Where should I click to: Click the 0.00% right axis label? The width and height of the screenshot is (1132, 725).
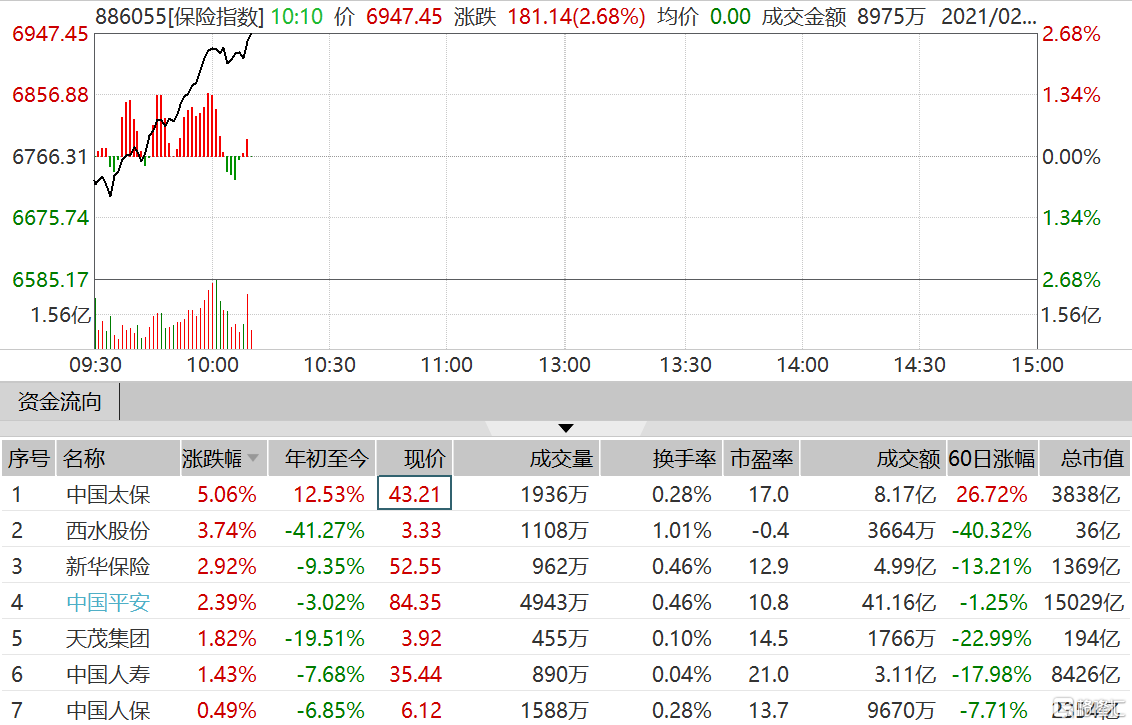(1071, 156)
